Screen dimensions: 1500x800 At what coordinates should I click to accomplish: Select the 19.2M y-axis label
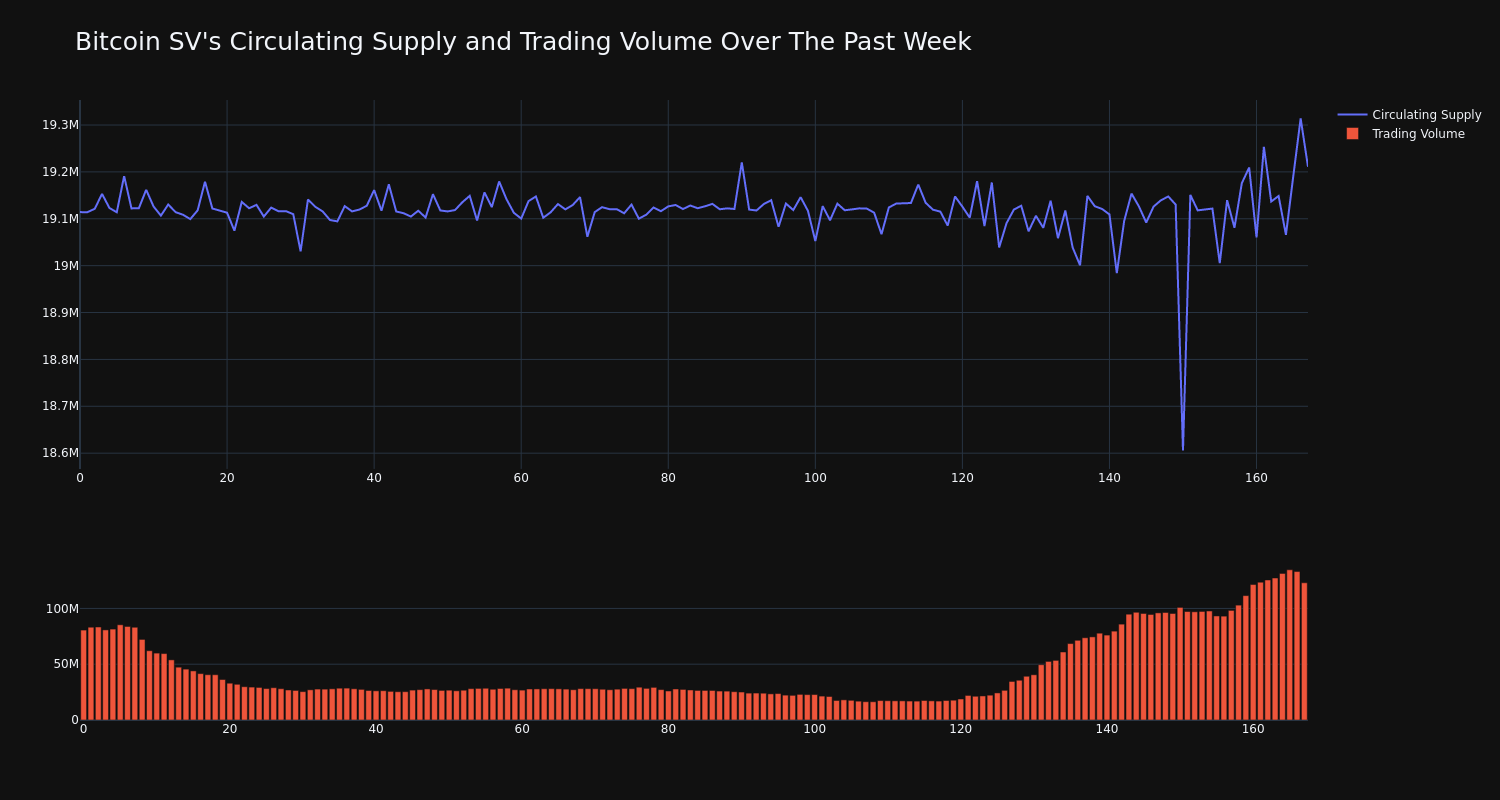tap(60, 172)
